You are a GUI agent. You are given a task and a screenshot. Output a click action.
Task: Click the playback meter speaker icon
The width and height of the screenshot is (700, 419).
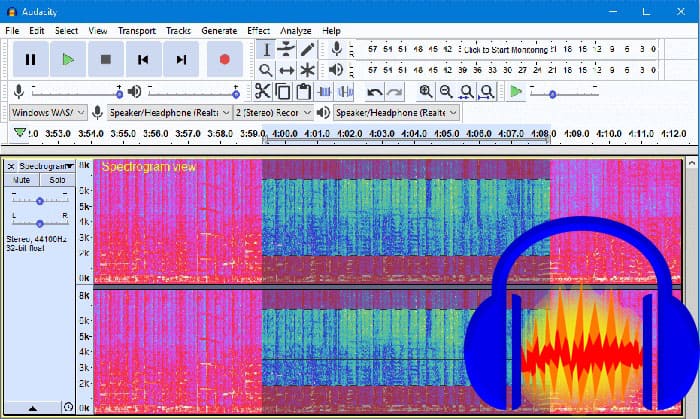coord(336,70)
